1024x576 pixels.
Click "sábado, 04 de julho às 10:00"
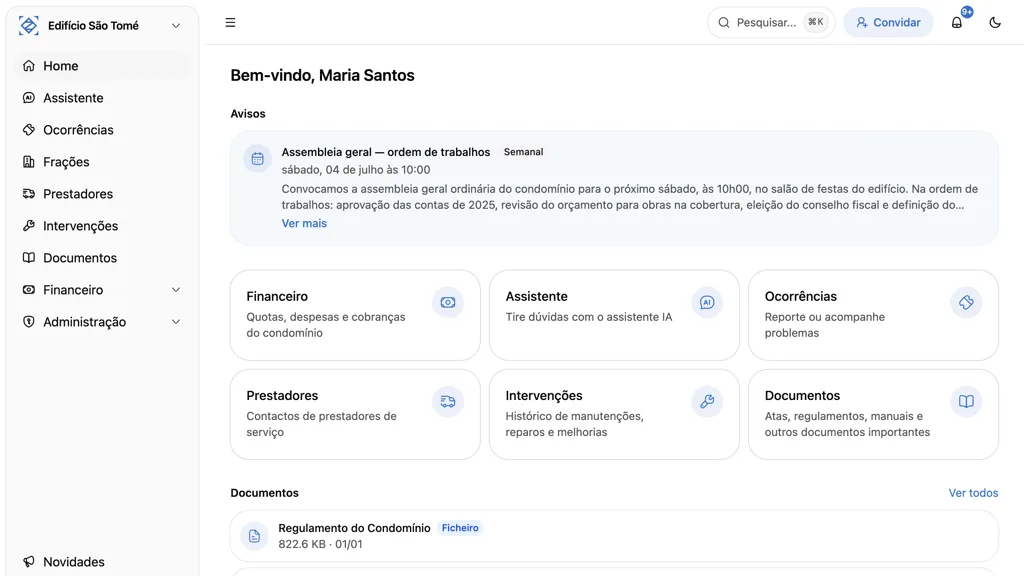356,170
